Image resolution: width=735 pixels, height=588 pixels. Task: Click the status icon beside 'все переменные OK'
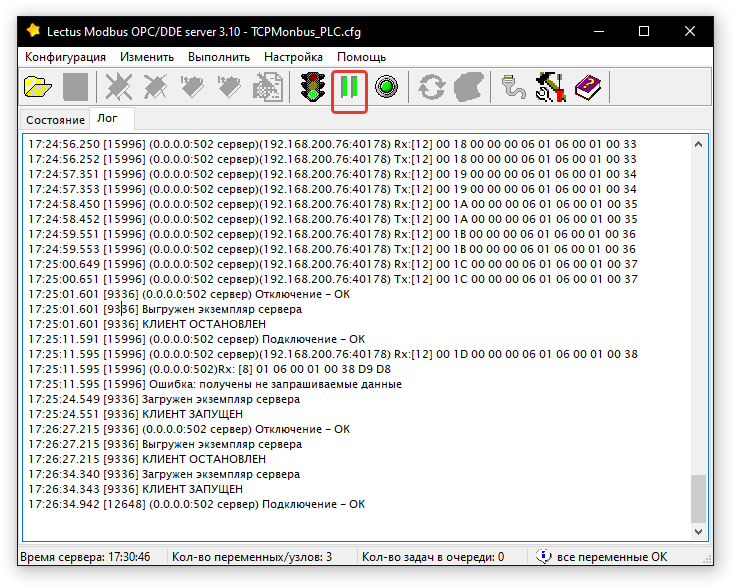click(543, 557)
